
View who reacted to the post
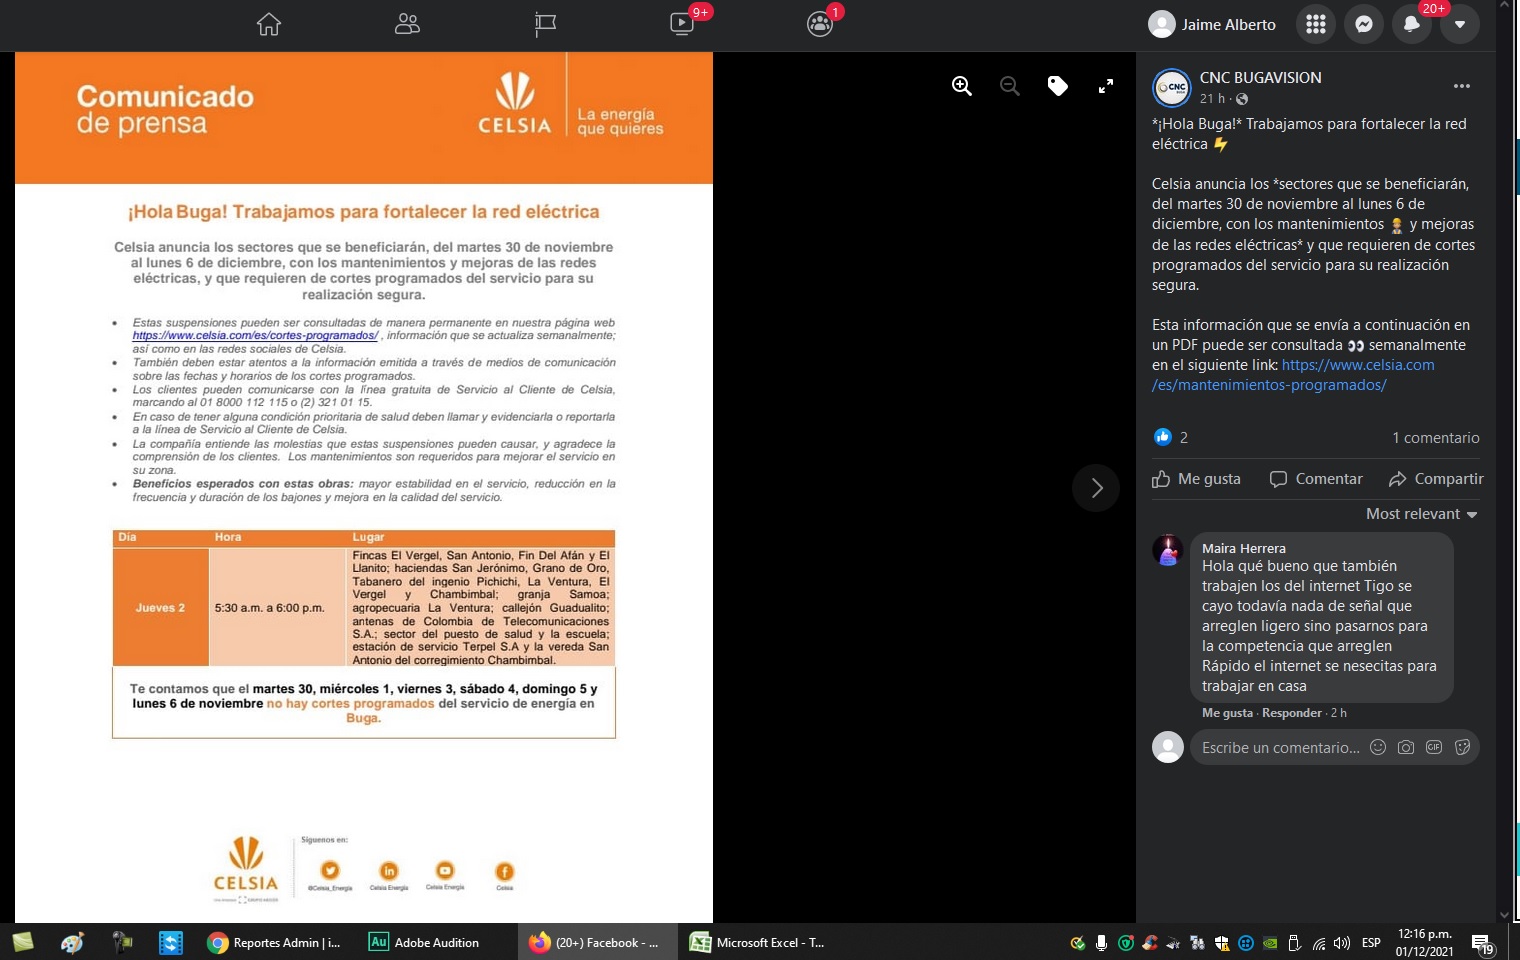pyautogui.click(x=1171, y=437)
